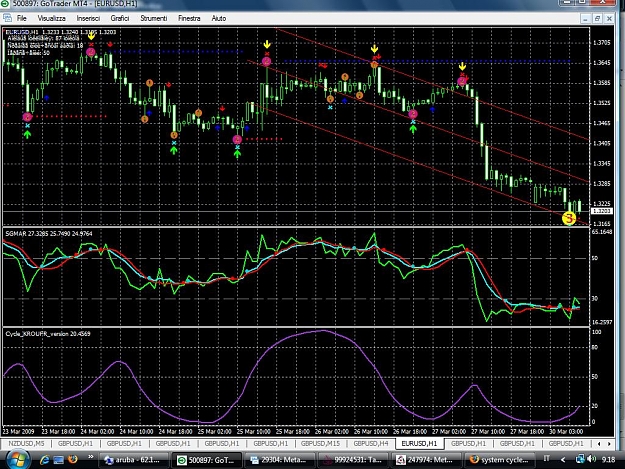
Task: Click price axis value 1.3465
Action: pyautogui.click(x=601, y=123)
